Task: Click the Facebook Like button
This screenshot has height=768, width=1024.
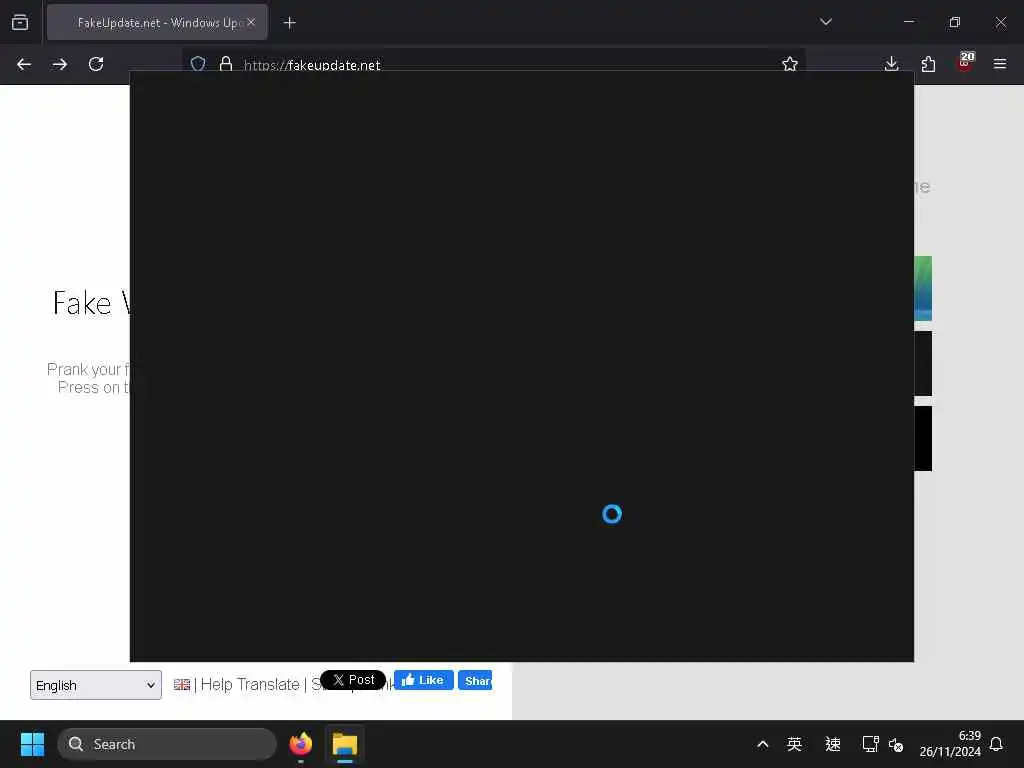Action: point(424,680)
